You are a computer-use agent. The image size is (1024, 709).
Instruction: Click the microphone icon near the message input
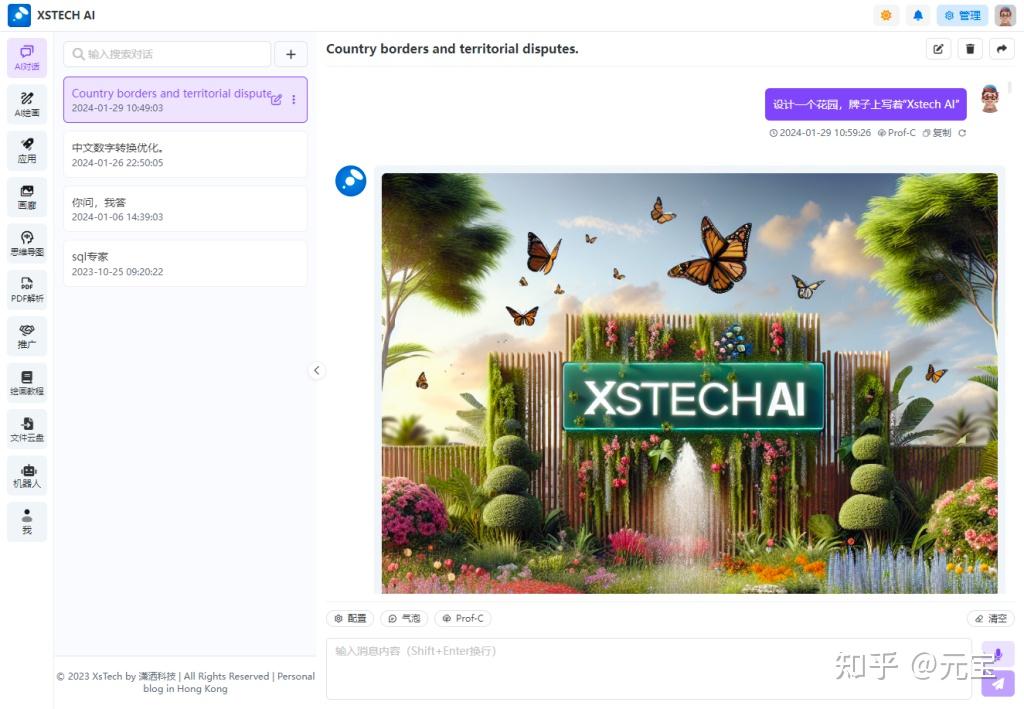[x=996, y=654]
